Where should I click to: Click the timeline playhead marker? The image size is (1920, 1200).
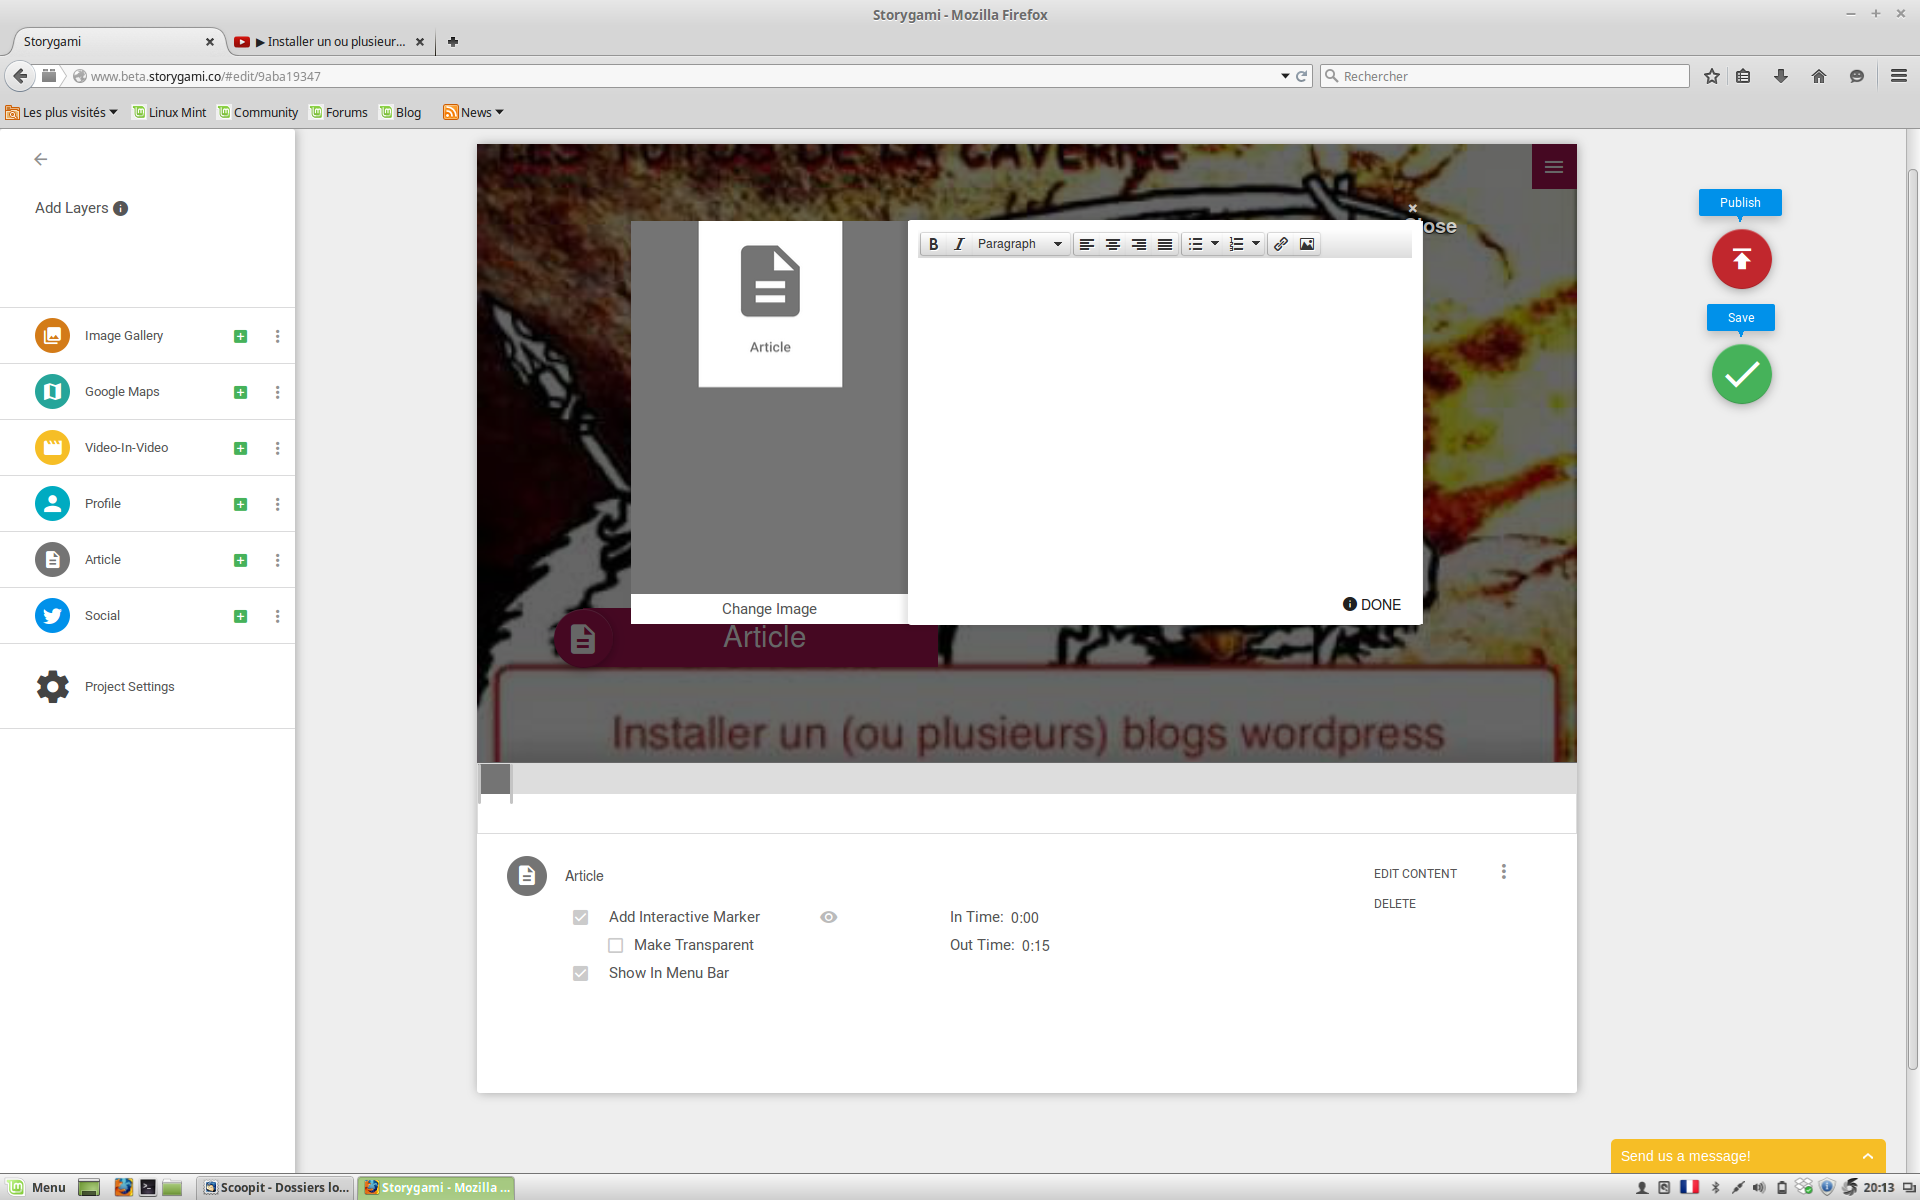tap(496, 780)
